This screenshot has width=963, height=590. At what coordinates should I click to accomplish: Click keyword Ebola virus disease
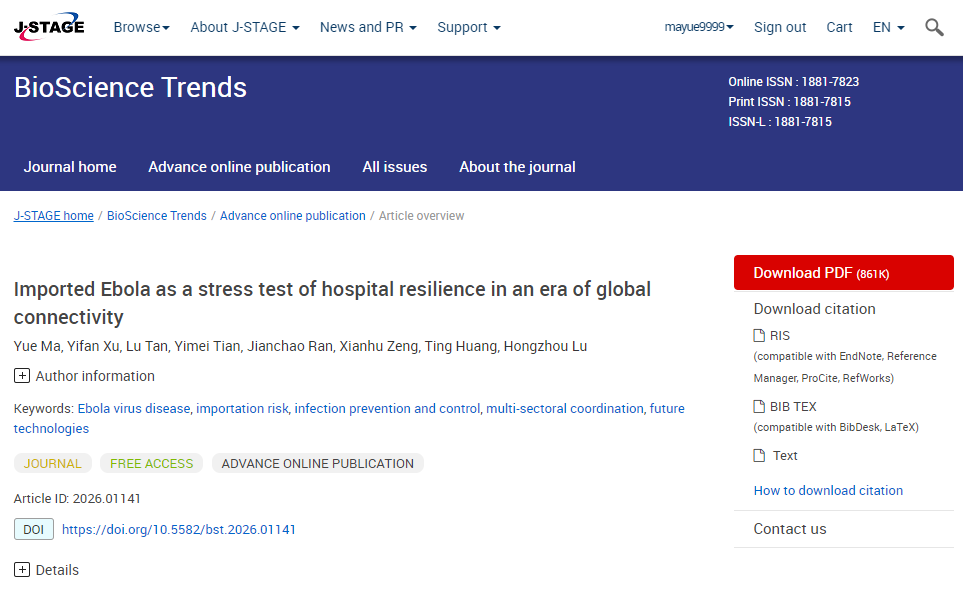[134, 408]
